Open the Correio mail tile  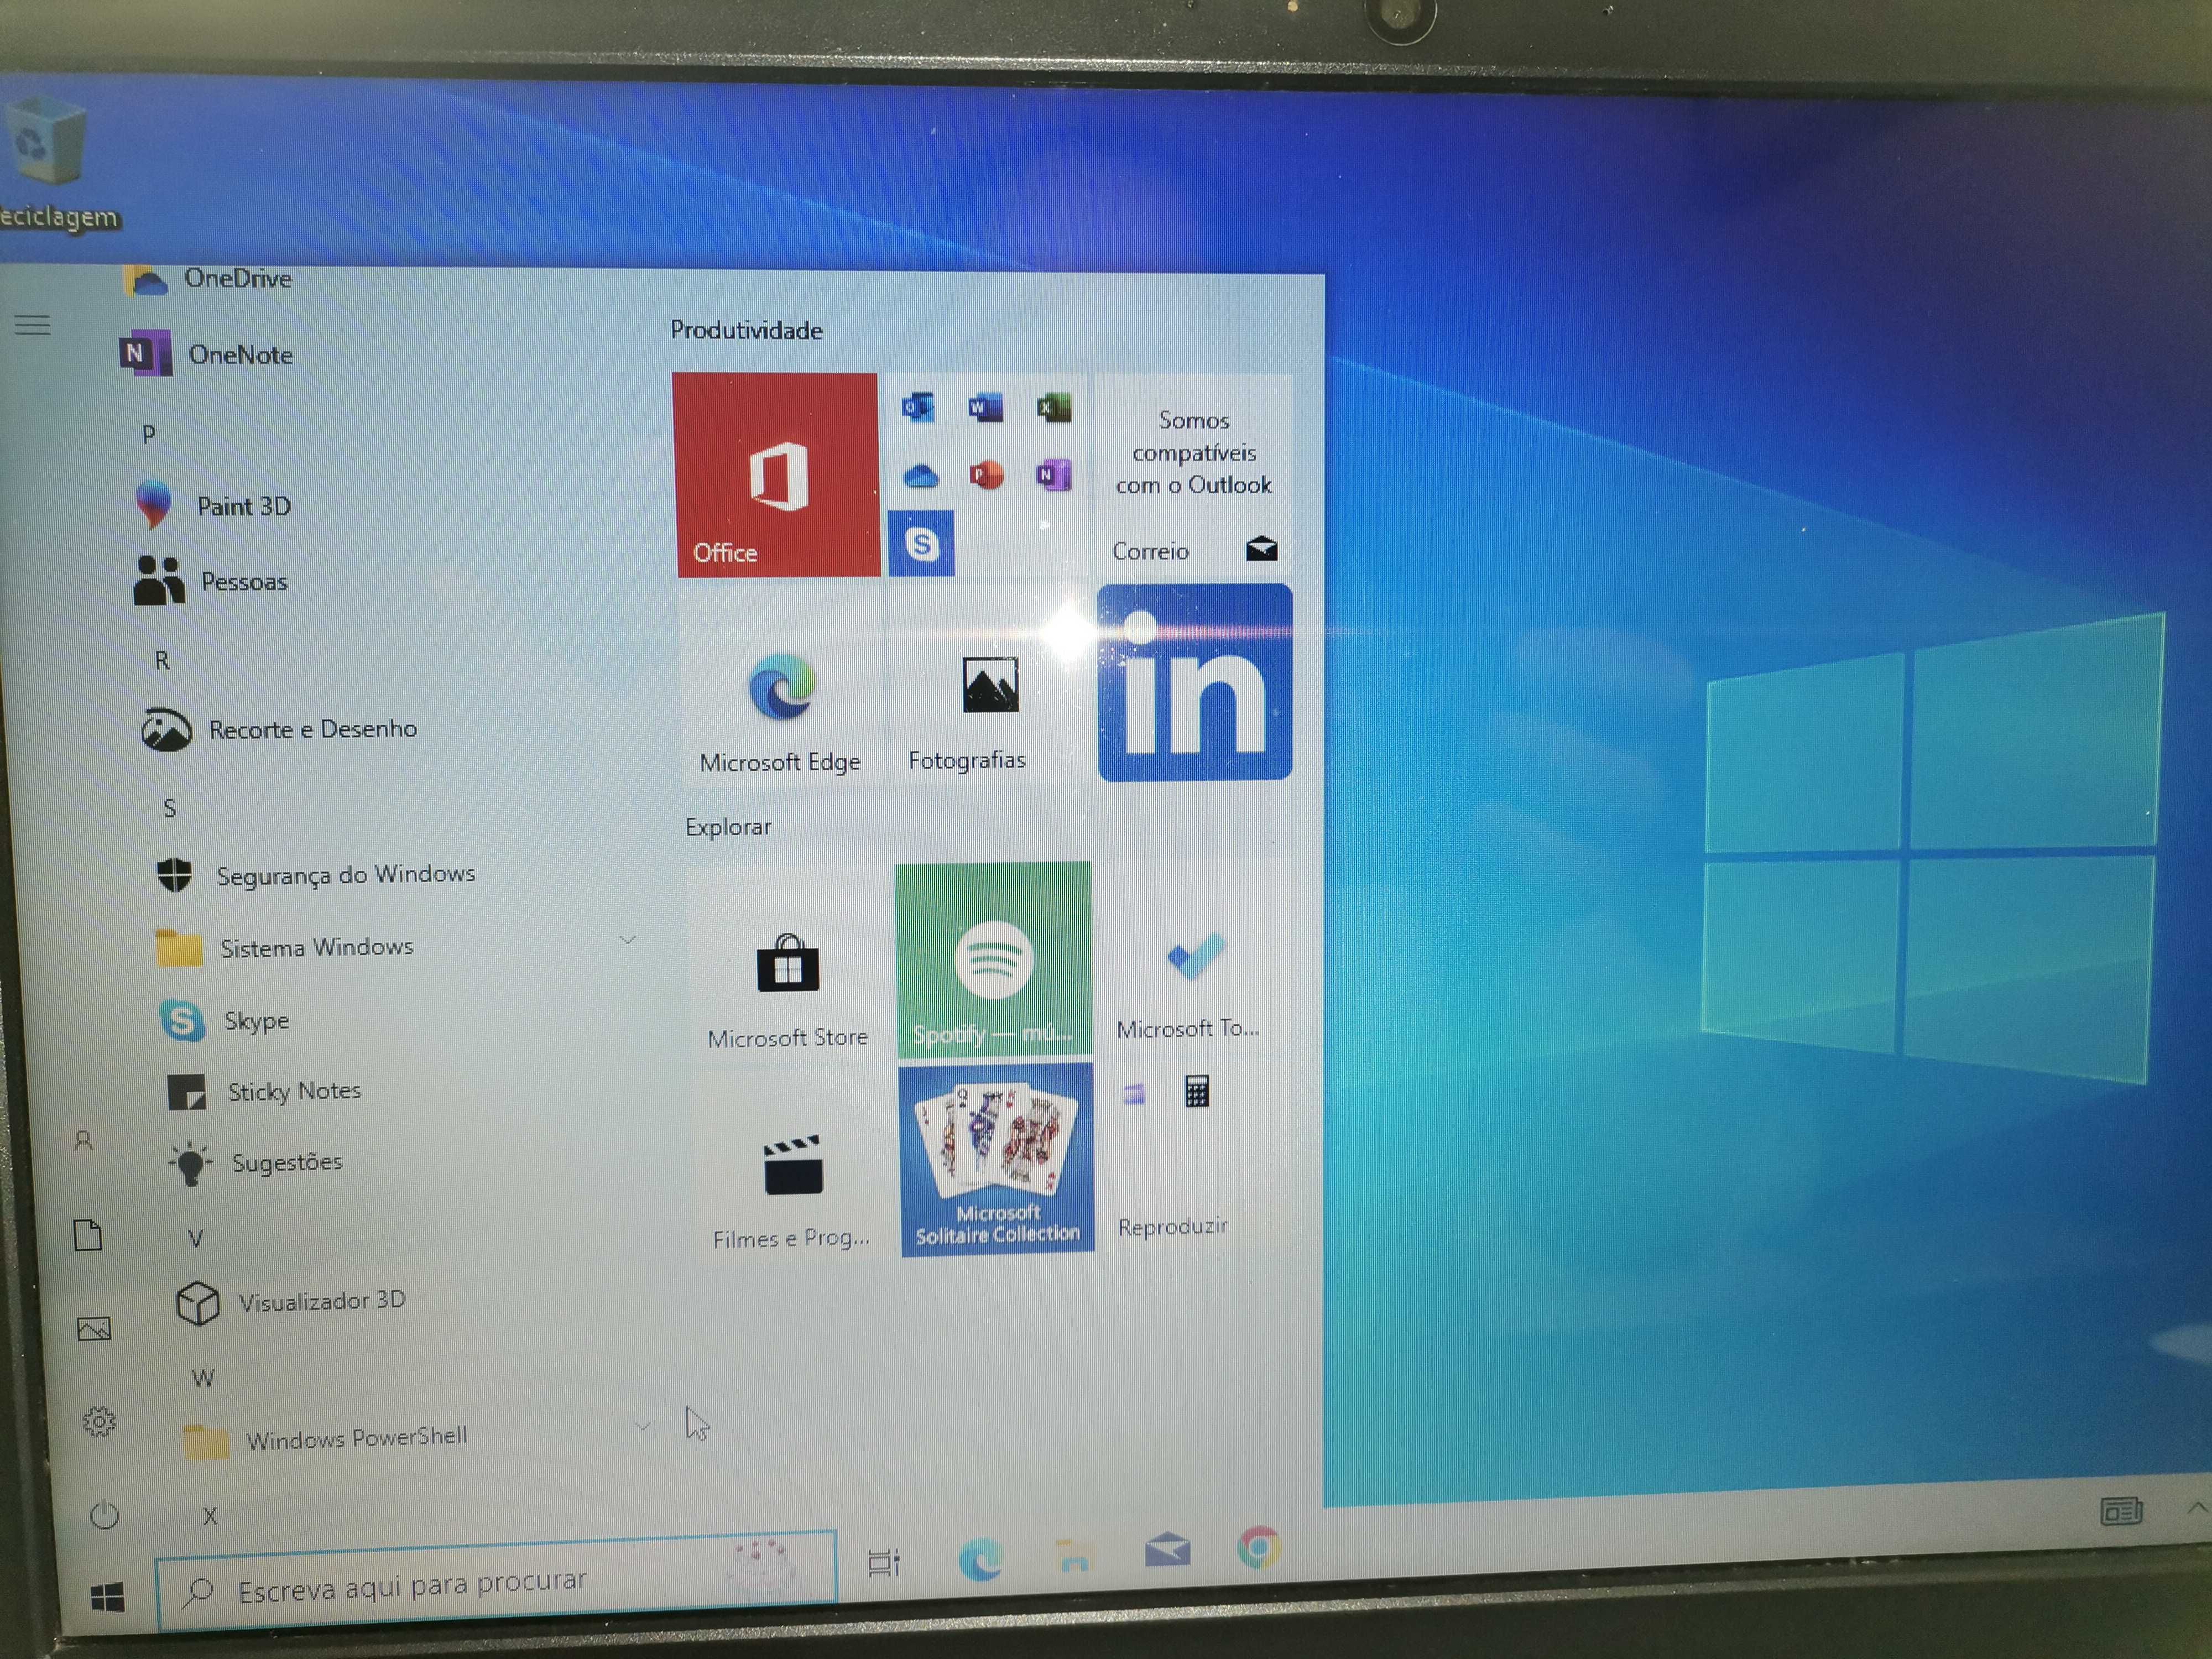[x=1194, y=476]
